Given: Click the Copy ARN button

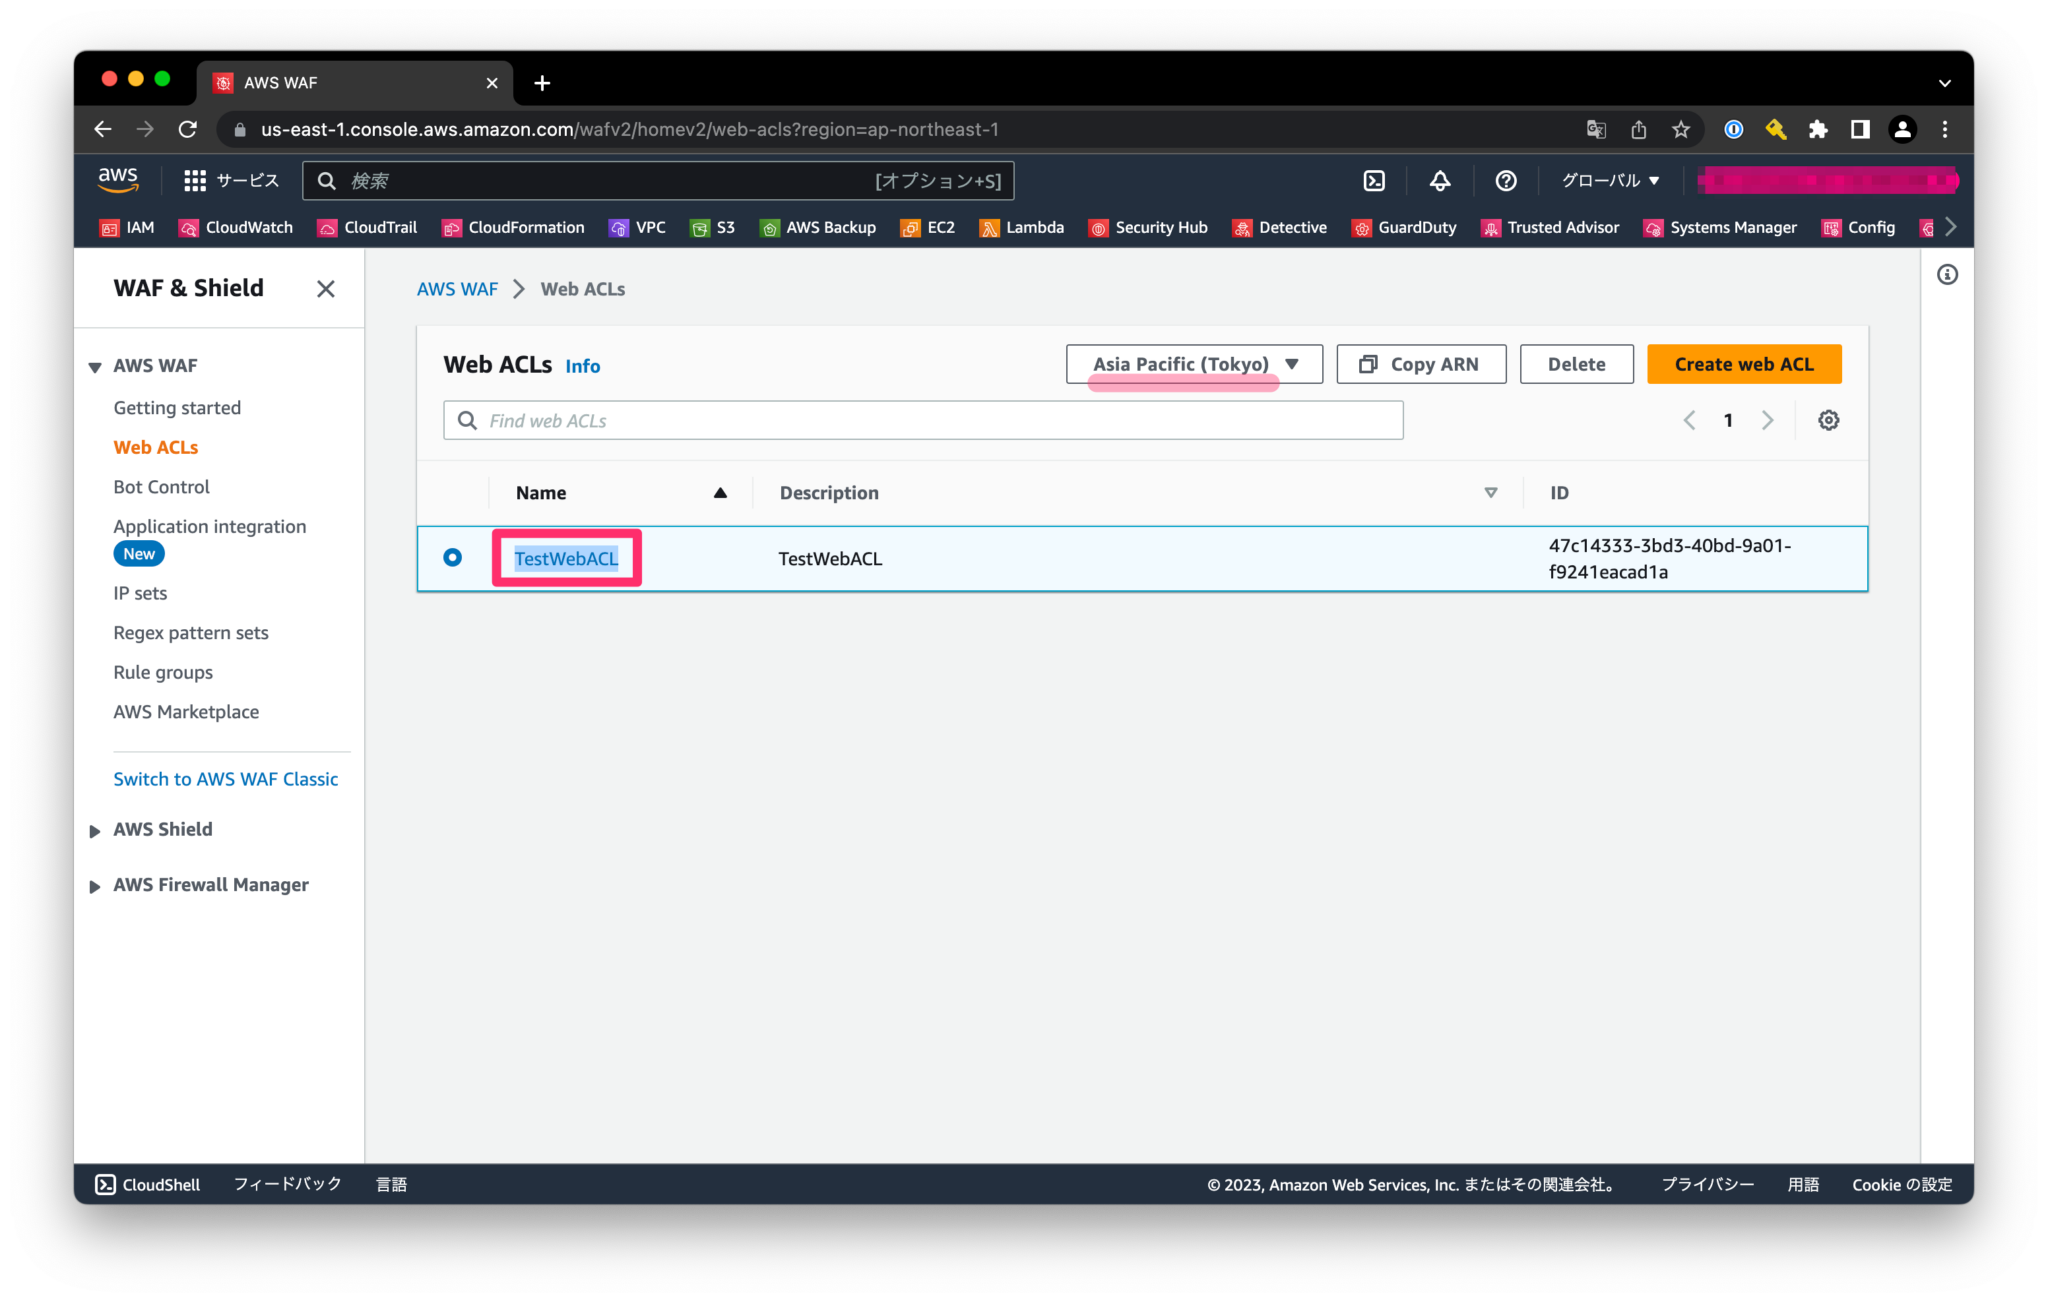Looking at the screenshot, I should click(1421, 364).
